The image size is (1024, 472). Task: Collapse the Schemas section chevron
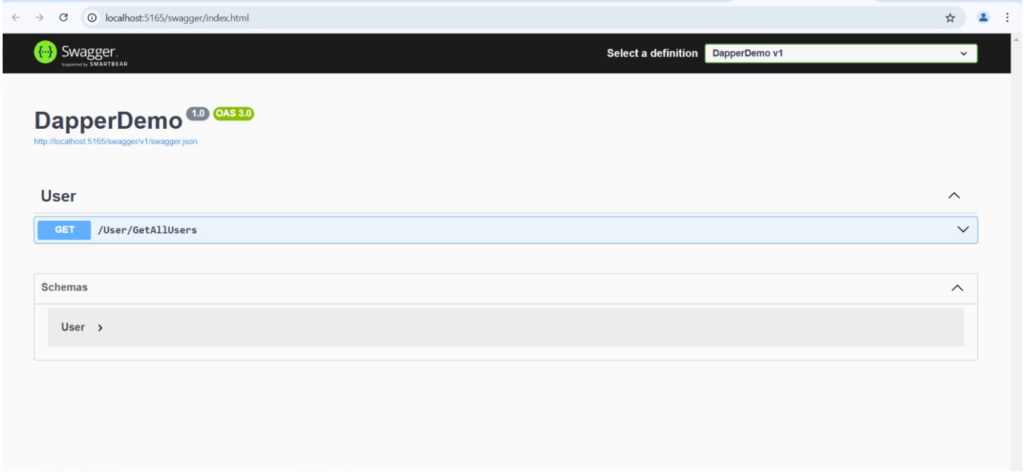pyautogui.click(x=957, y=288)
